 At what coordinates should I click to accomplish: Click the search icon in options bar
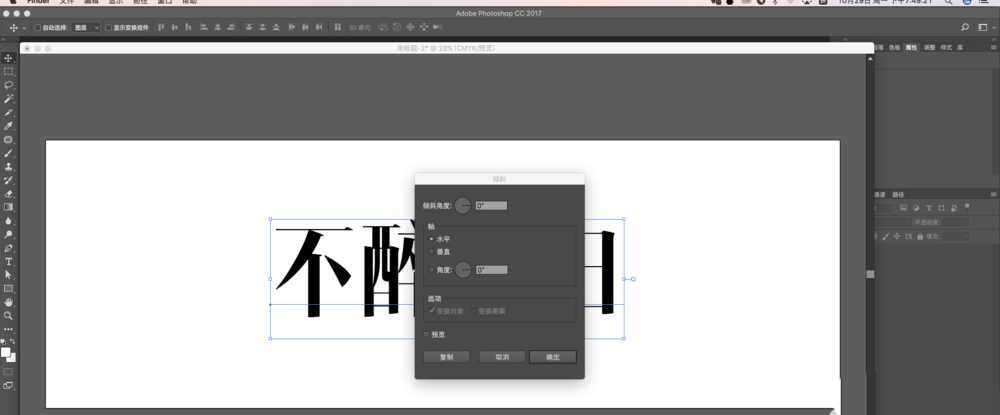click(965, 27)
